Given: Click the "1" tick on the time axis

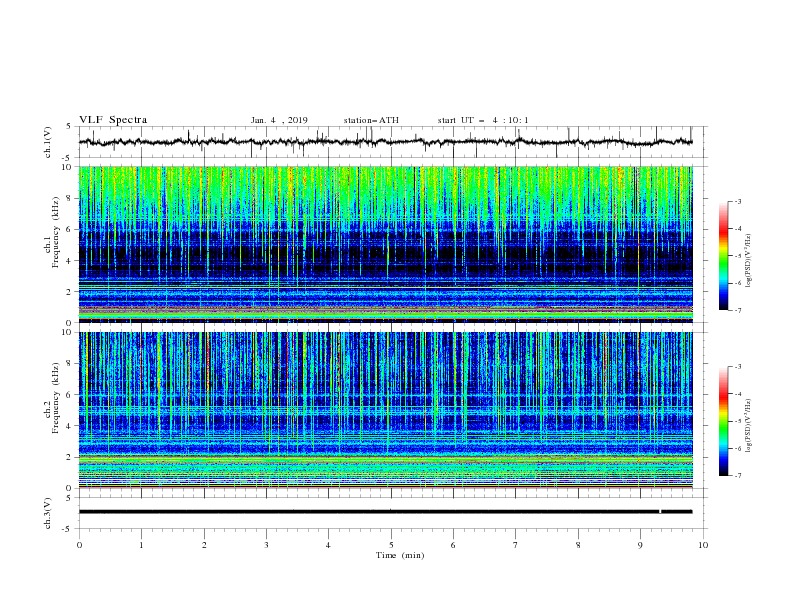Looking at the screenshot, I should (x=141, y=545).
